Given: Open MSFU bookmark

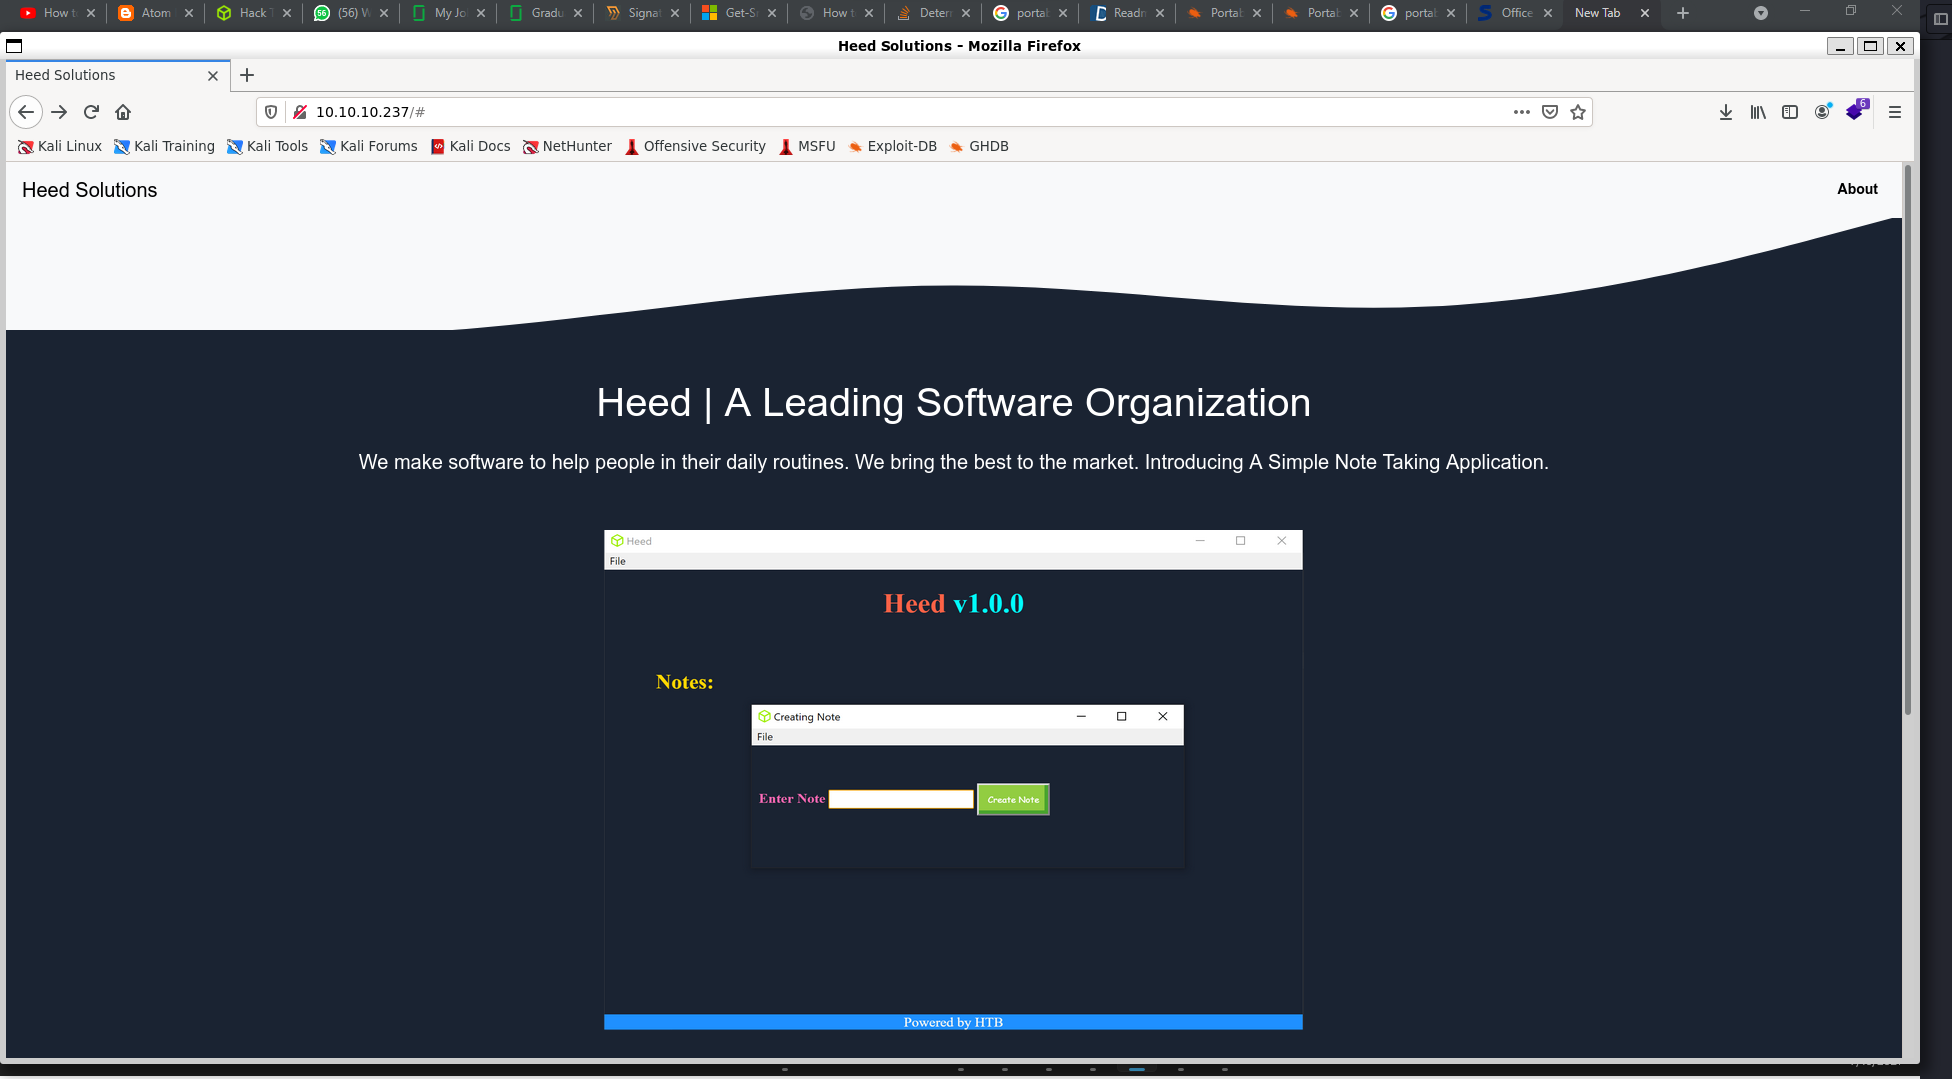Looking at the screenshot, I should 807,146.
